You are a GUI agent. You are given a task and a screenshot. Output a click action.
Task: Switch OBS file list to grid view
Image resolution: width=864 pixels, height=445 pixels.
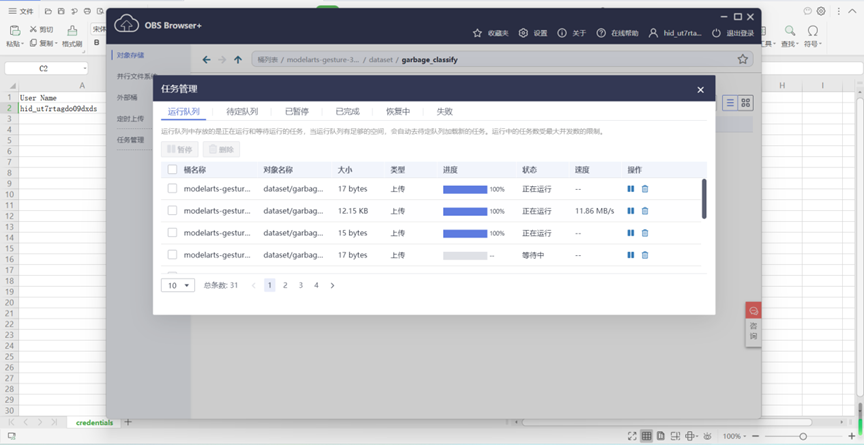click(746, 102)
